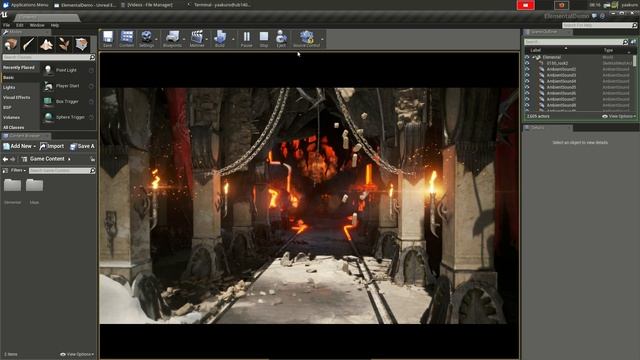The image size is (640, 360).
Task: Sort outliner by Label column
Action: (x=536, y=50)
